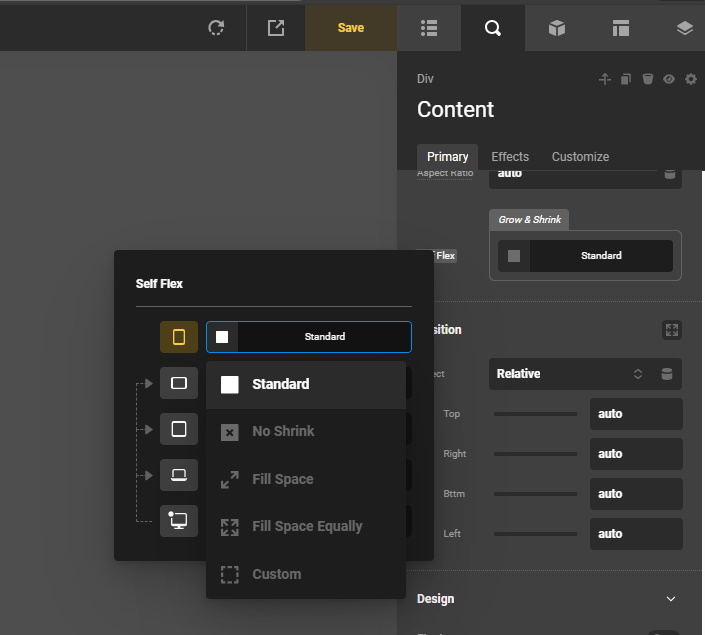This screenshot has height=635, width=705.
Task: Click the Top position slider track
Action: click(x=535, y=414)
